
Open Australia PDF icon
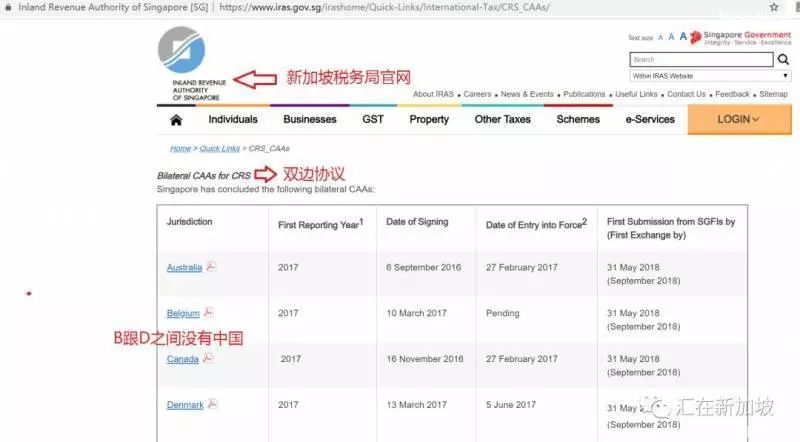click(x=211, y=266)
